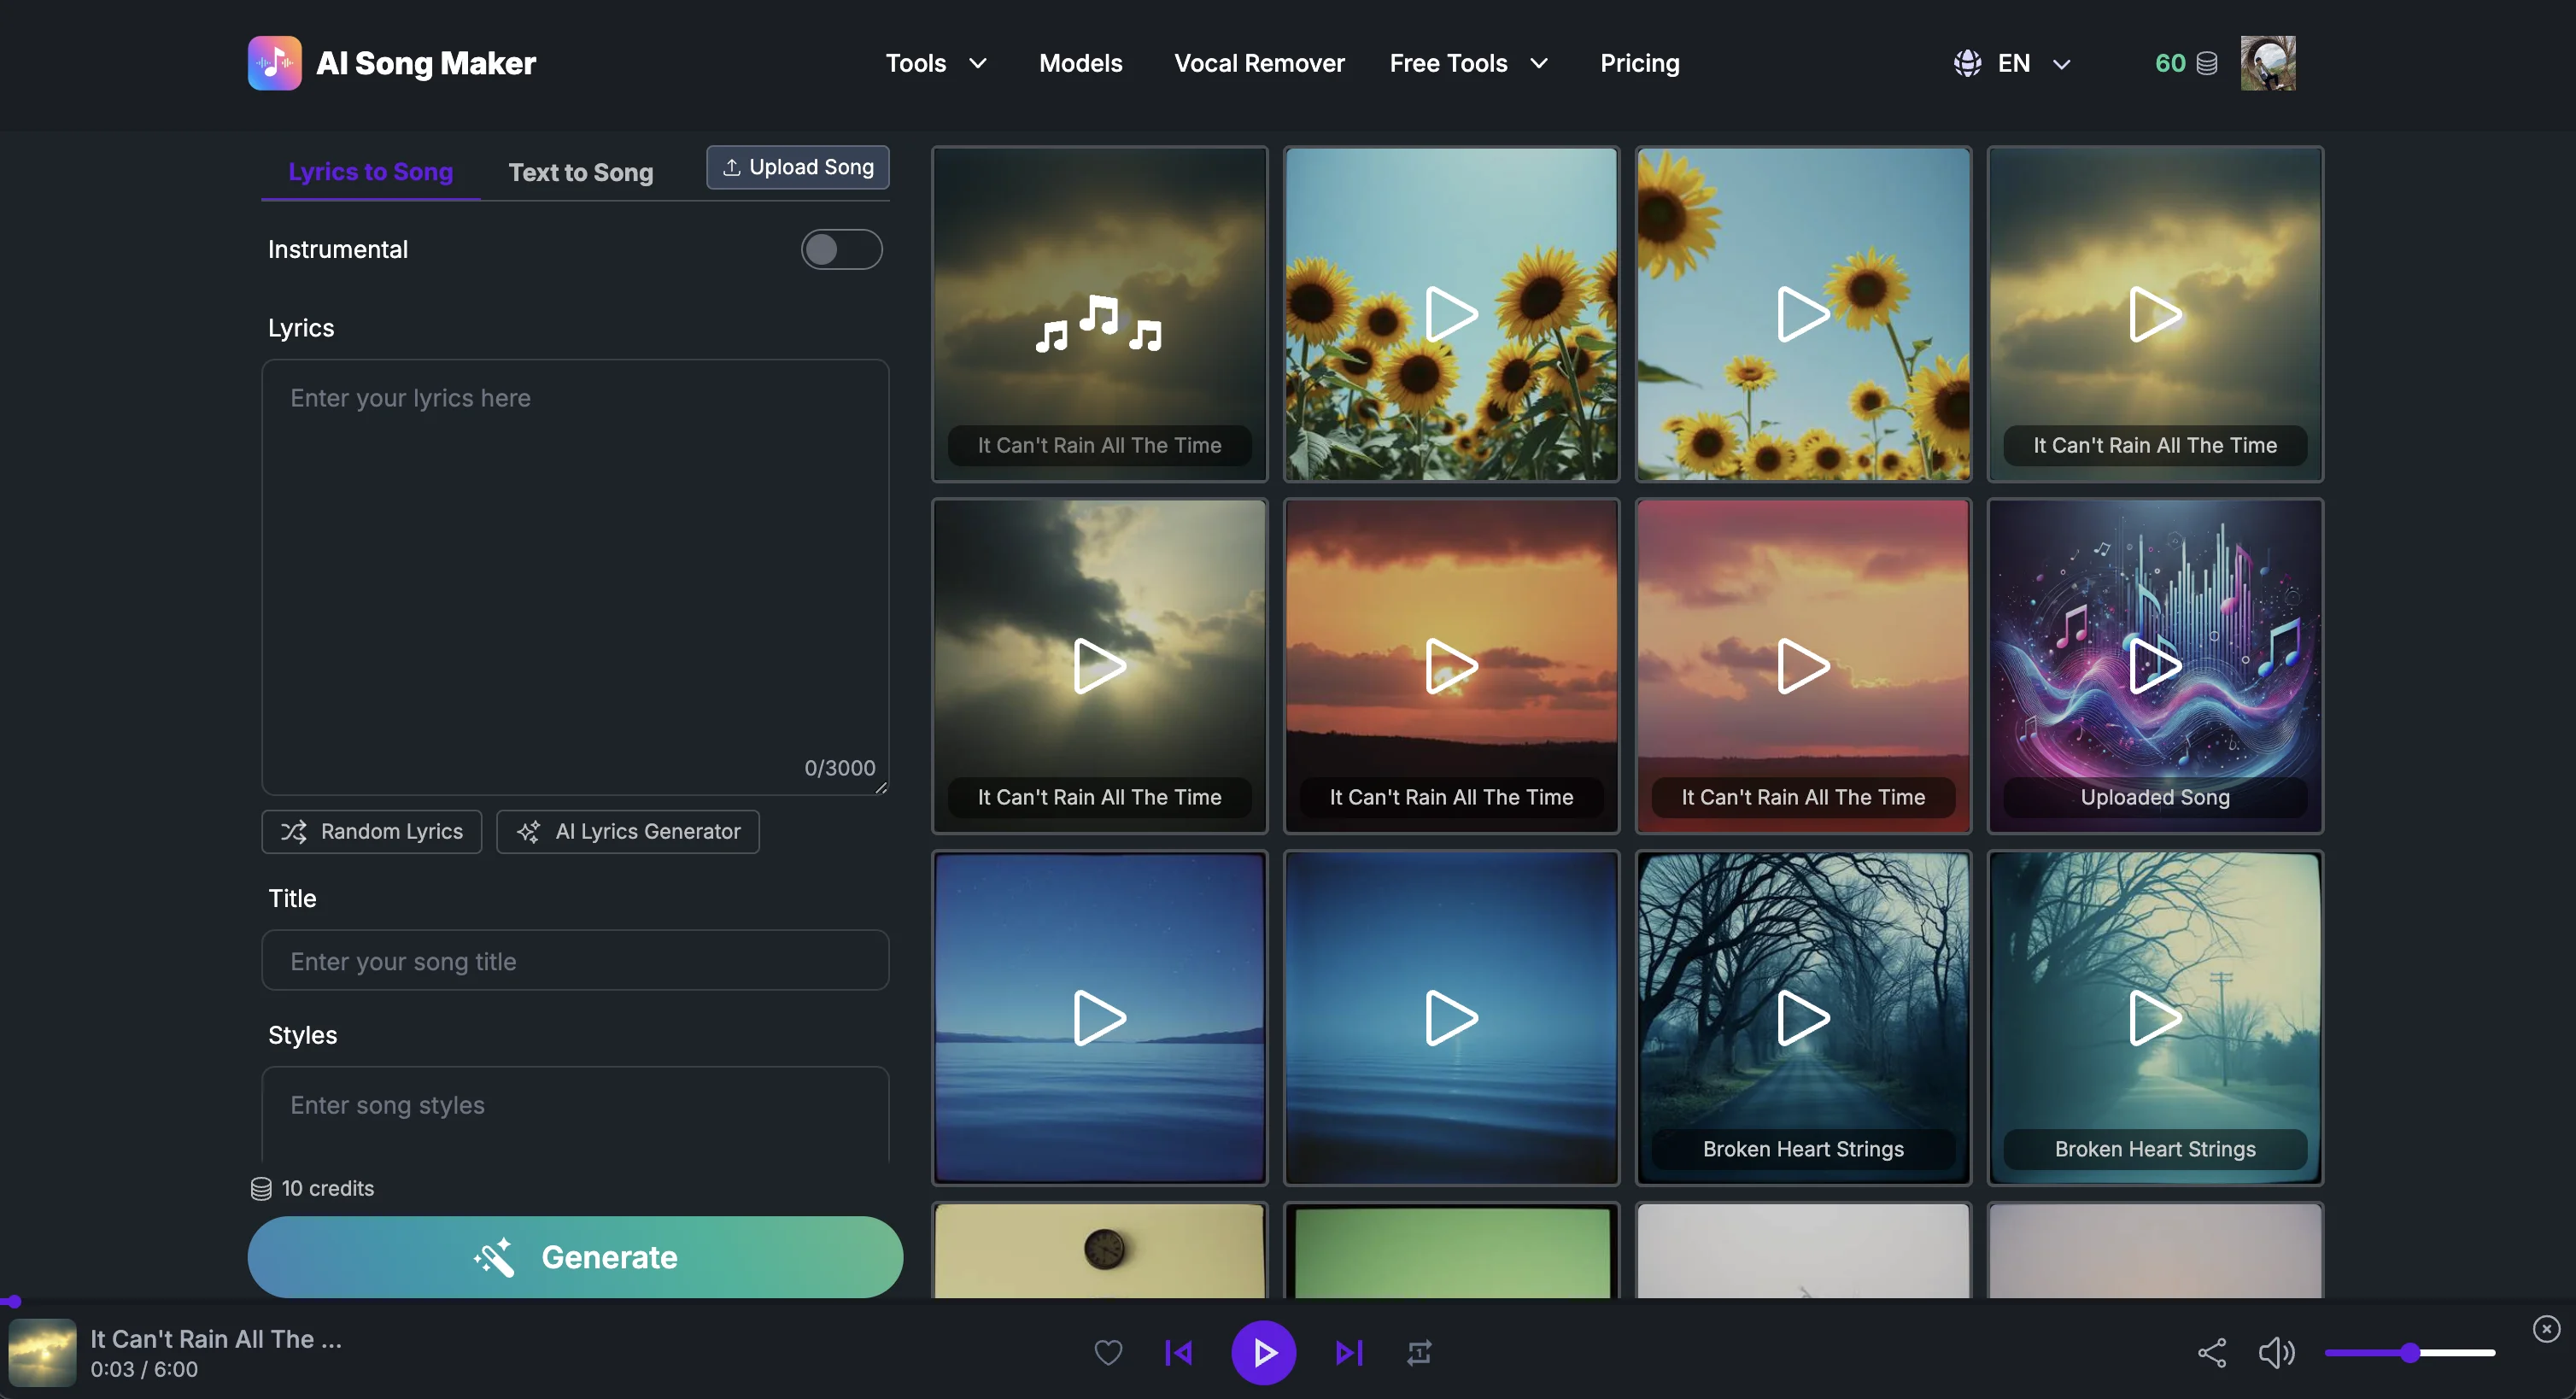This screenshot has height=1399, width=2576.
Task: Mute the player volume
Action: pyautogui.click(x=2277, y=1352)
